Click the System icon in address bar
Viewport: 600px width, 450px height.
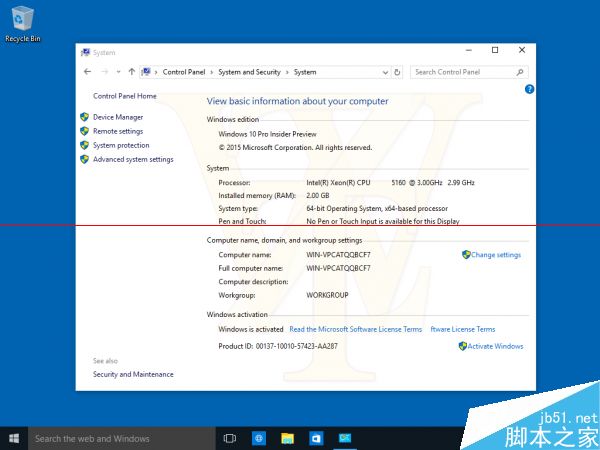[146, 72]
